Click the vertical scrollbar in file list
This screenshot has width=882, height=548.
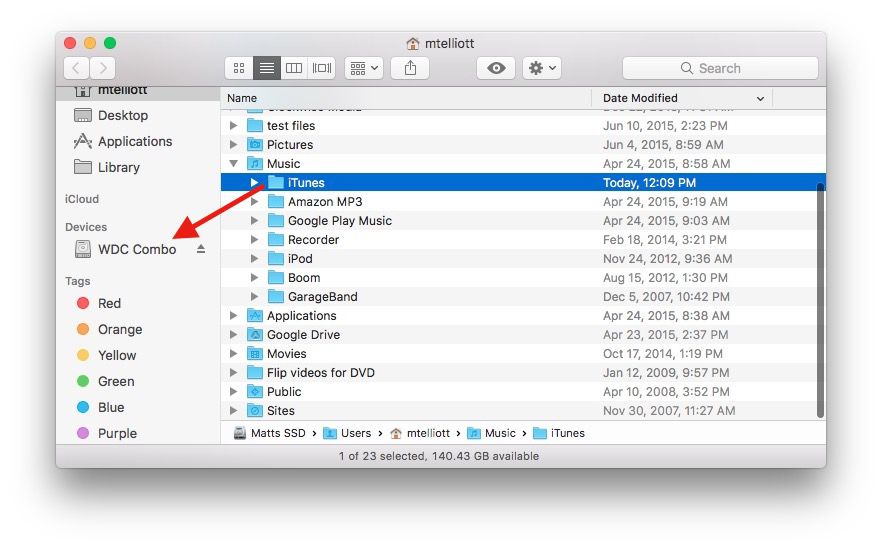tap(821, 300)
